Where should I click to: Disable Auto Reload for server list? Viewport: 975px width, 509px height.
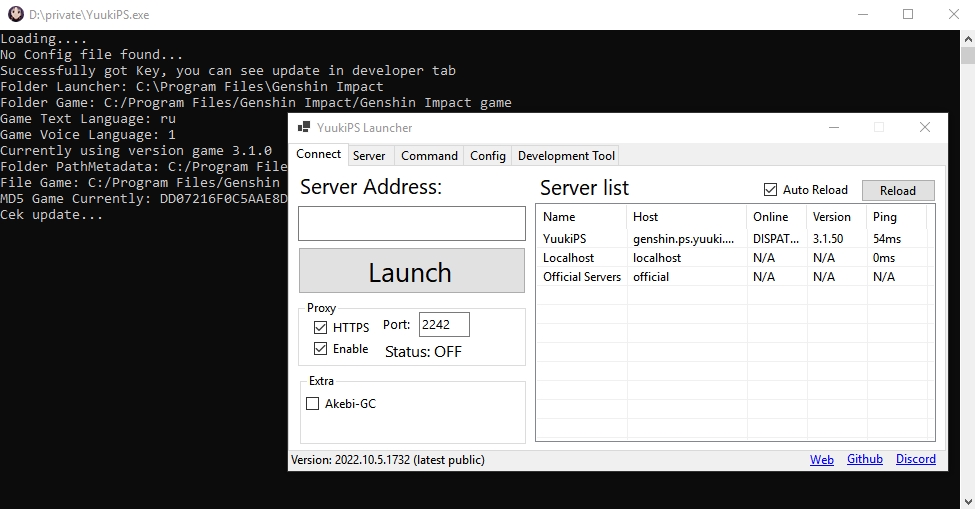[x=770, y=190]
